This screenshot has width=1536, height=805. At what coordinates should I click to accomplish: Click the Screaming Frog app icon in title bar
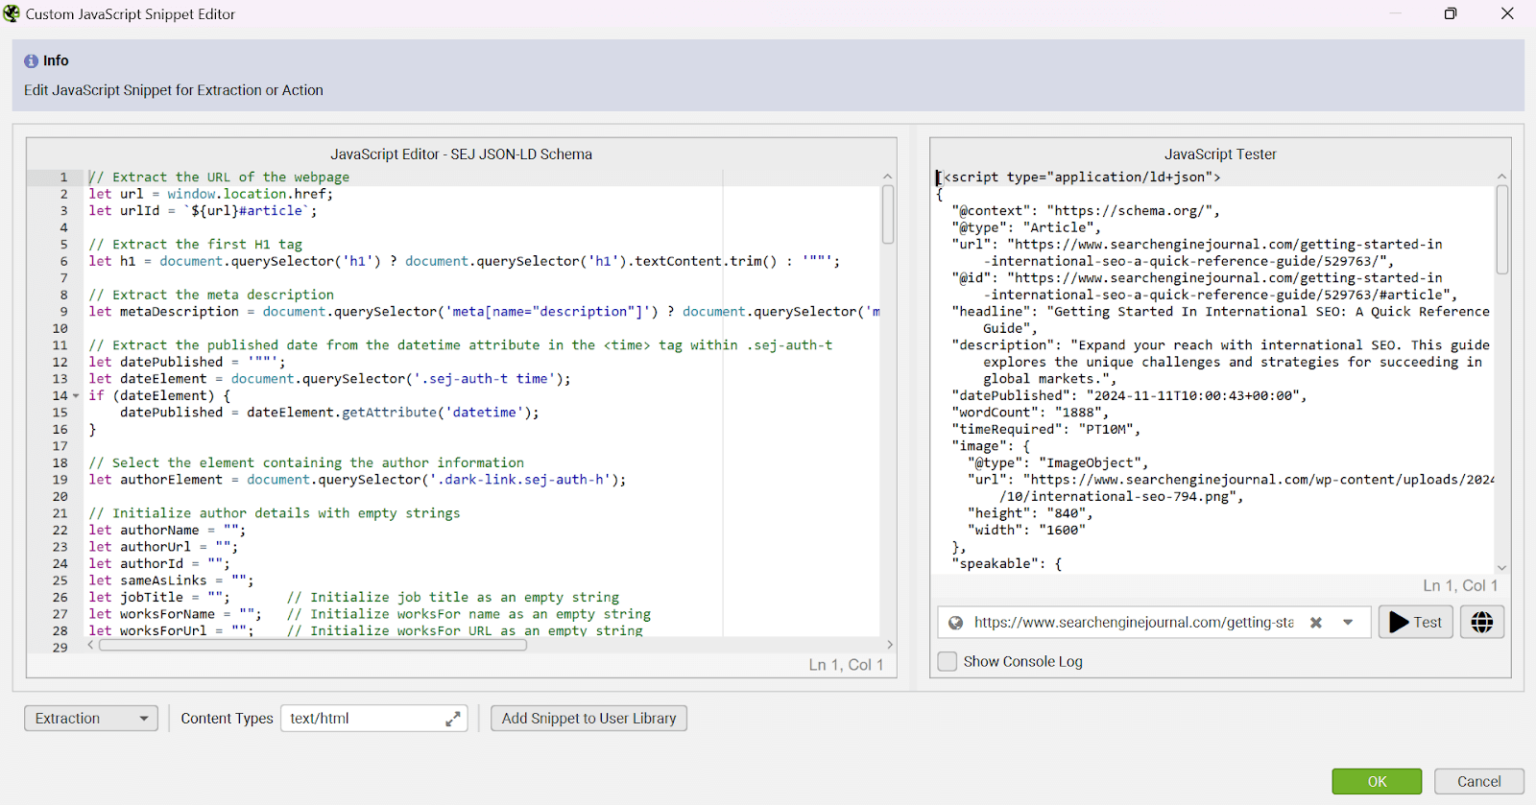pyautogui.click(x=12, y=14)
